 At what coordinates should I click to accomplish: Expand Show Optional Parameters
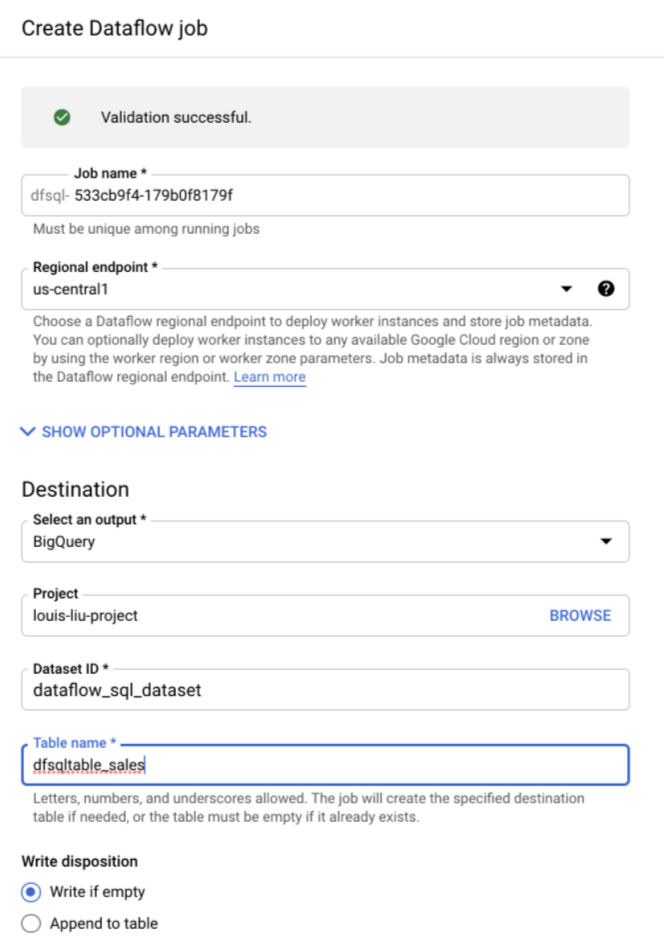143,432
